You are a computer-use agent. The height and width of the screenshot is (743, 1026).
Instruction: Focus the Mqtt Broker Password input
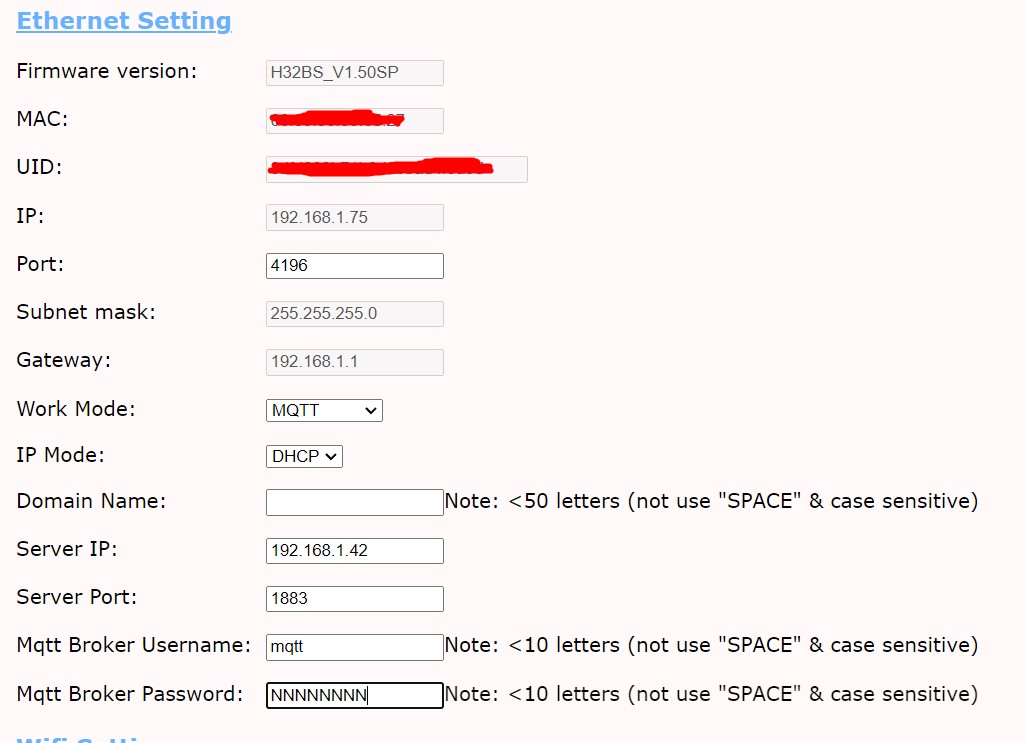tap(354, 695)
